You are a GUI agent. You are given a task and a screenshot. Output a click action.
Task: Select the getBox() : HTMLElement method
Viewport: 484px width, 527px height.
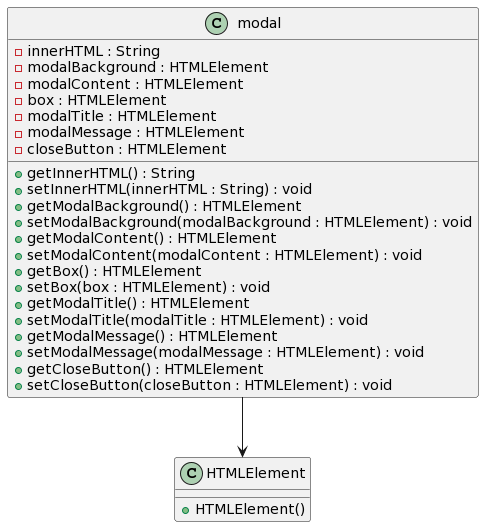[114, 271]
